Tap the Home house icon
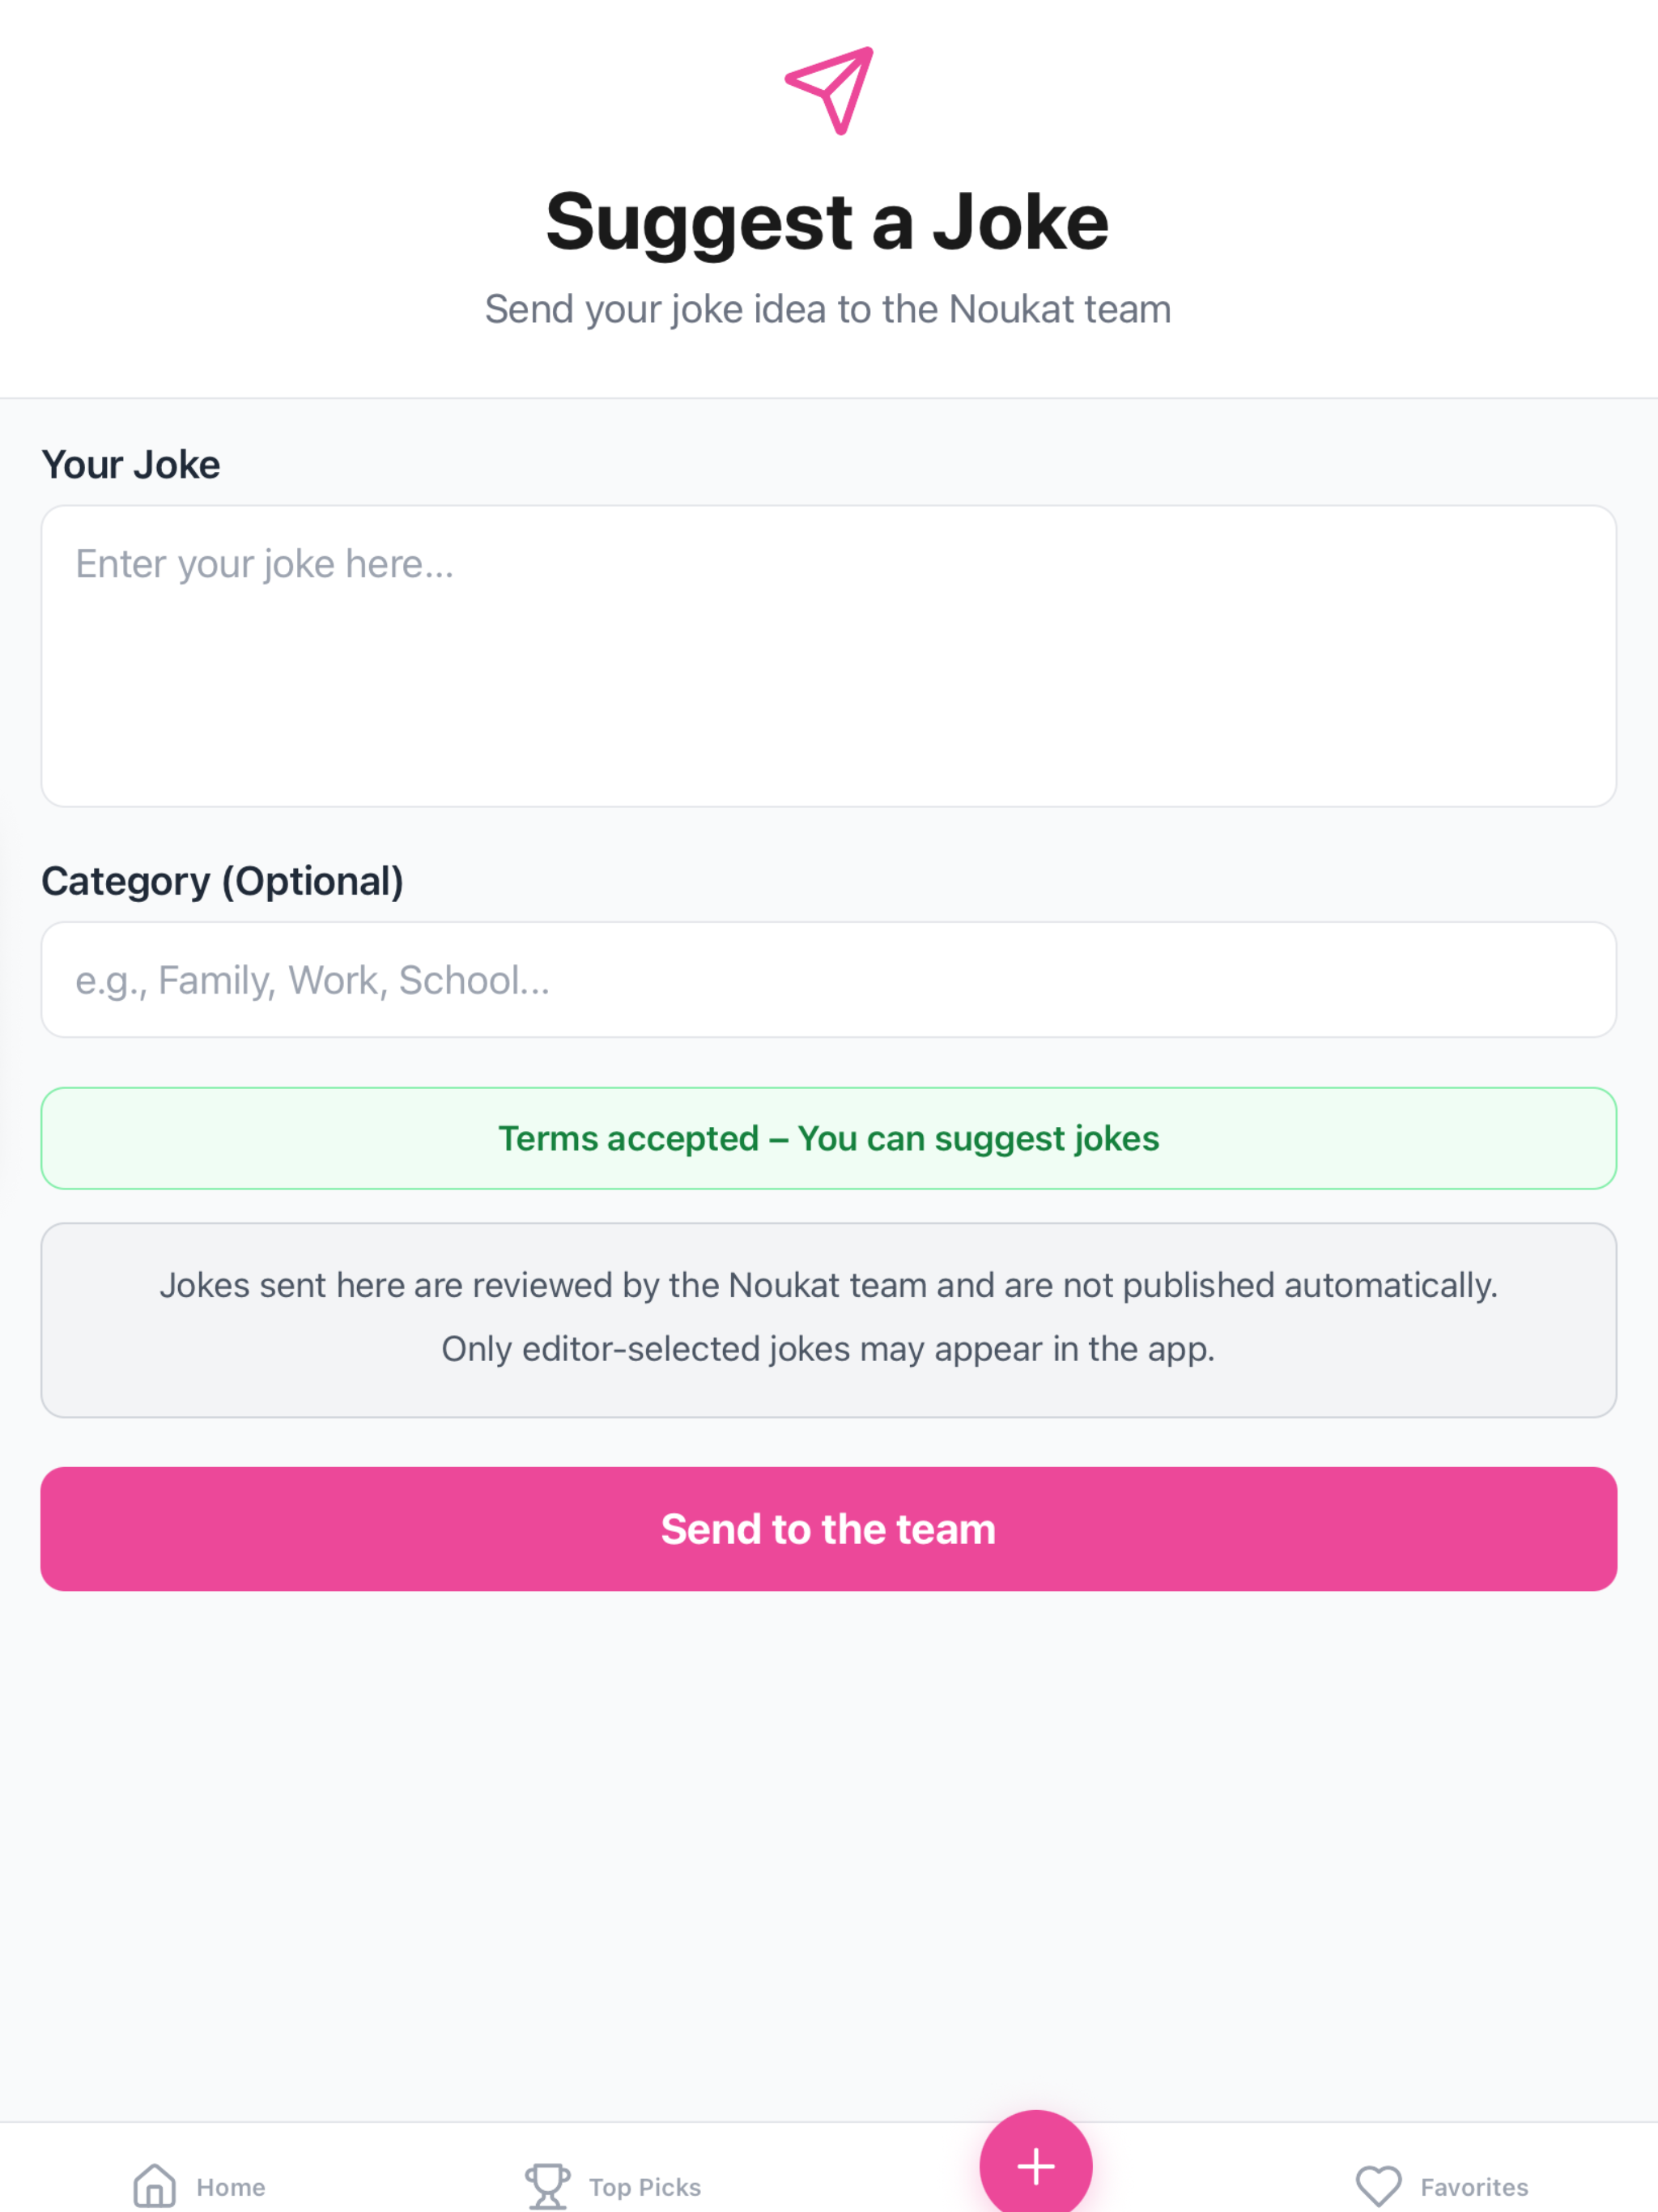The width and height of the screenshot is (1658, 2212). pyautogui.click(x=155, y=2186)
